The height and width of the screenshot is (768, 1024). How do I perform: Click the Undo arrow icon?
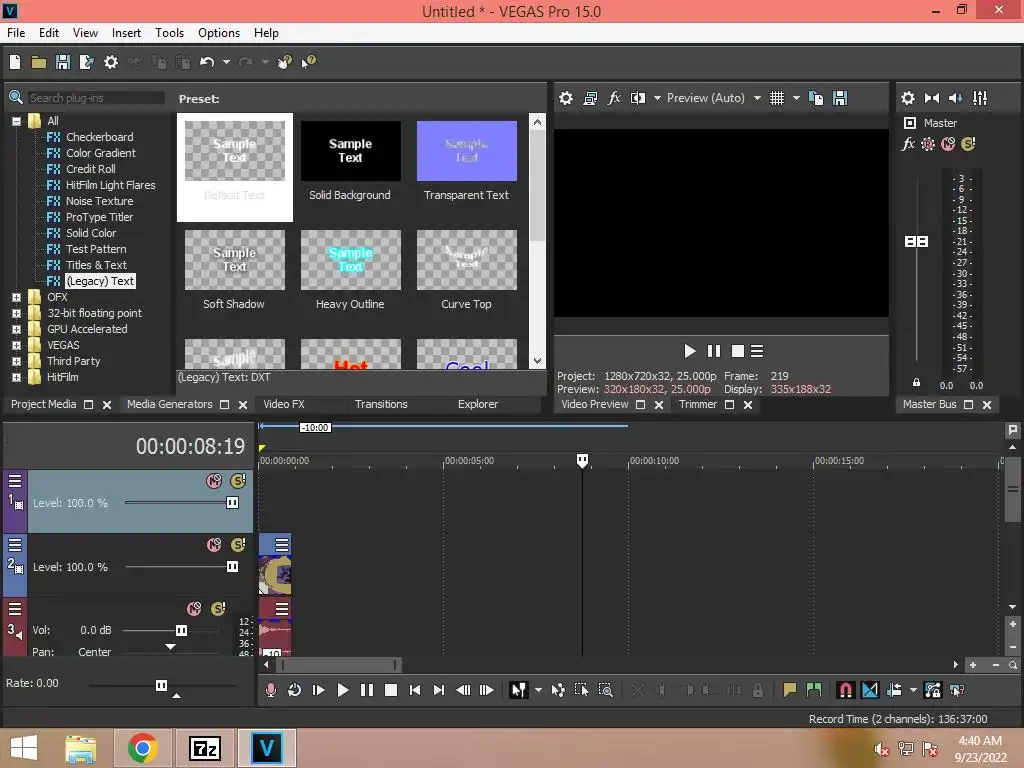[207, 62]
